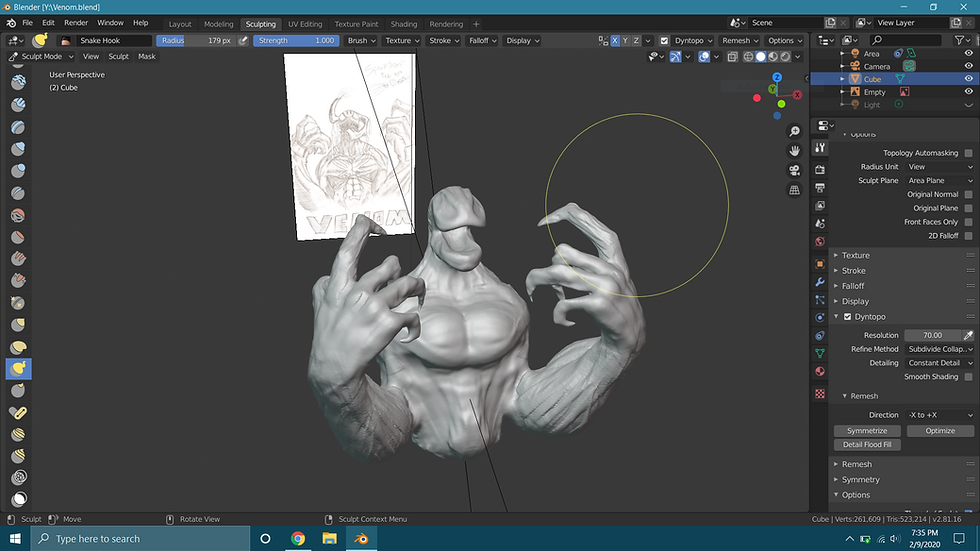Click the resolution eyedropper sample icon
Viewport: 980px width, 551px height.
tap(968, 335)
